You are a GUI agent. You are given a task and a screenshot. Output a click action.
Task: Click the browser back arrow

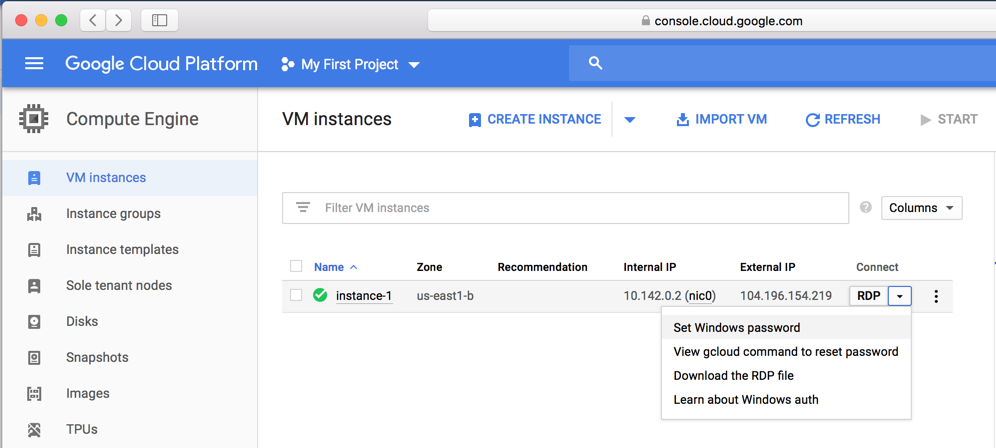(x=93, y=20)
